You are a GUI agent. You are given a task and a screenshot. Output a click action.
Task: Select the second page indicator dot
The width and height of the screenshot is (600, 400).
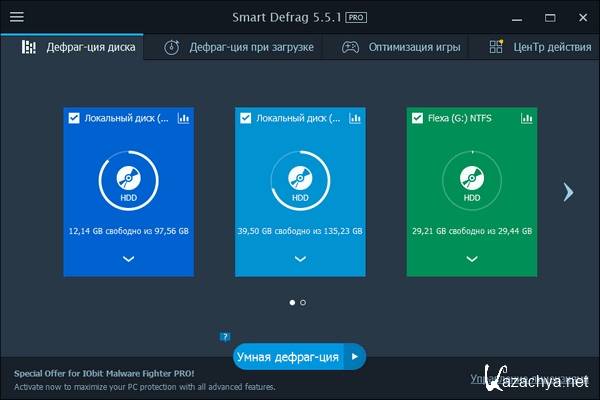(x=303, y=301)
